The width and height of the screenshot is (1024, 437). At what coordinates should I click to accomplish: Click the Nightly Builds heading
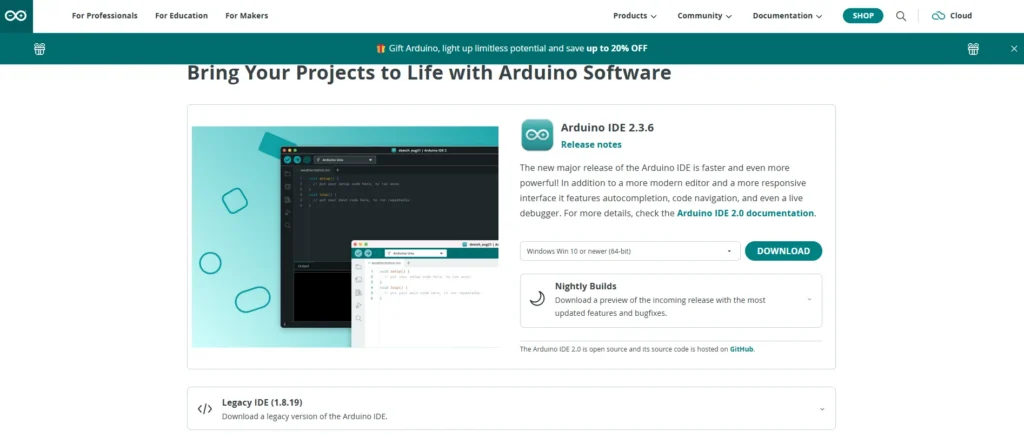click(586, 286)
